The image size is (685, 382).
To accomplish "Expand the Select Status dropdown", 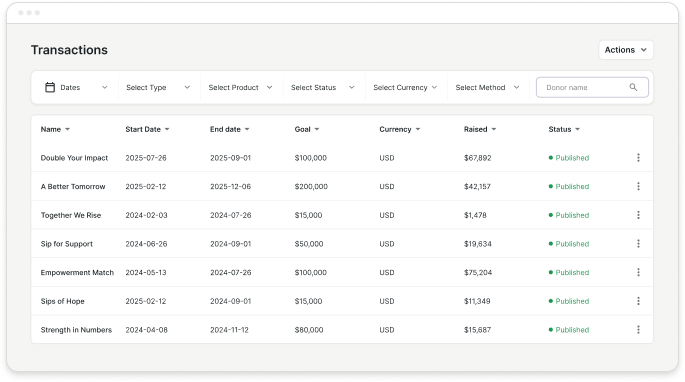I will click(x=323, y=87).
